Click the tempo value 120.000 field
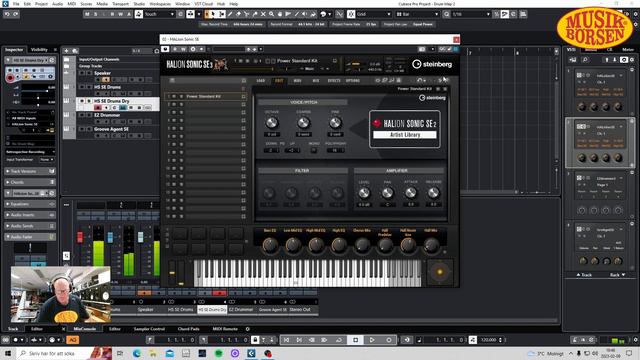This screenshot has height=360, width=640. 489,340
